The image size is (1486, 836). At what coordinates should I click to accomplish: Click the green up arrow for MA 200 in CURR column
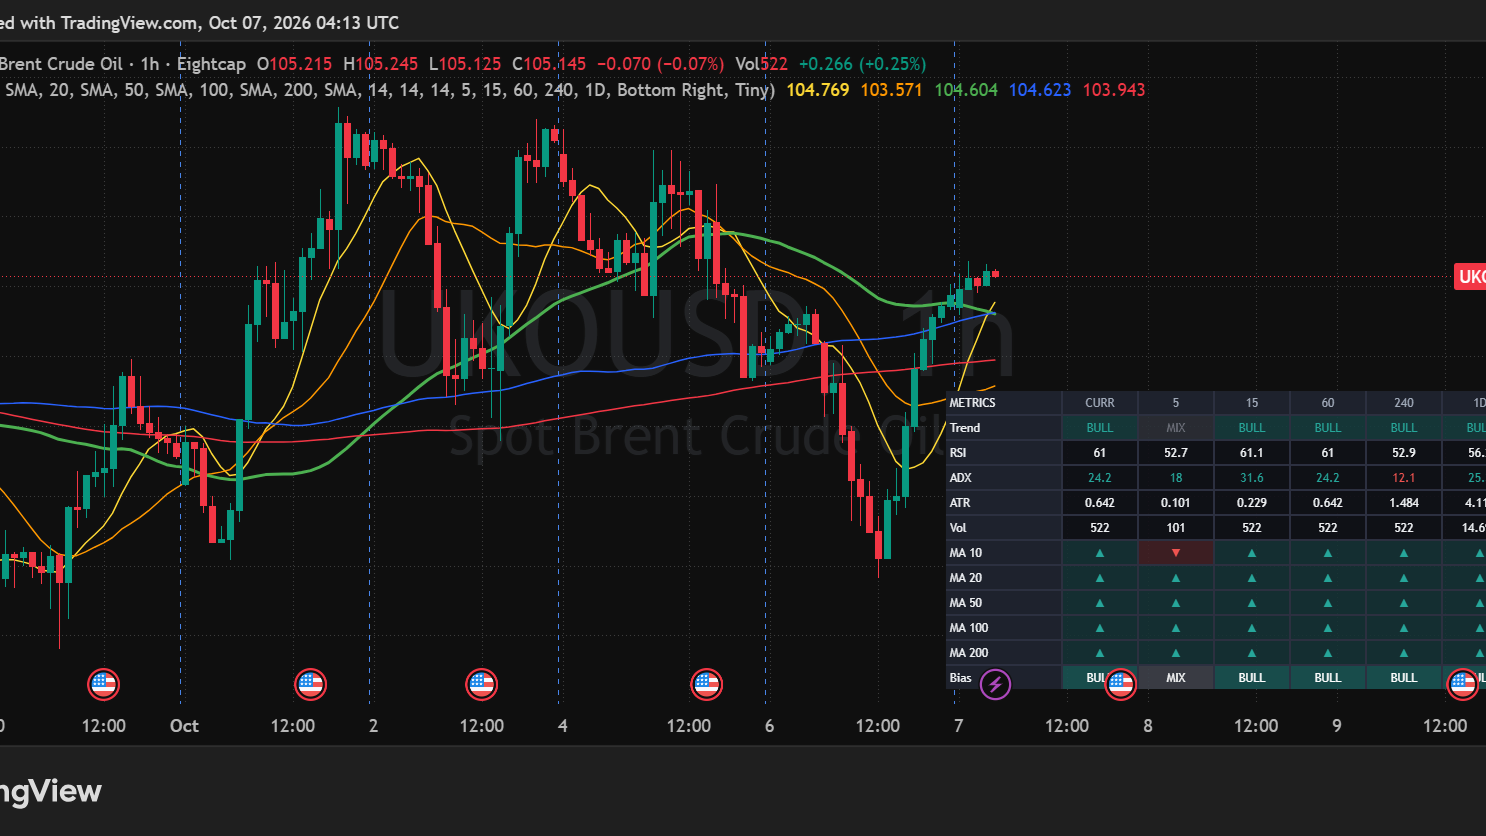tap(1100, 653)
